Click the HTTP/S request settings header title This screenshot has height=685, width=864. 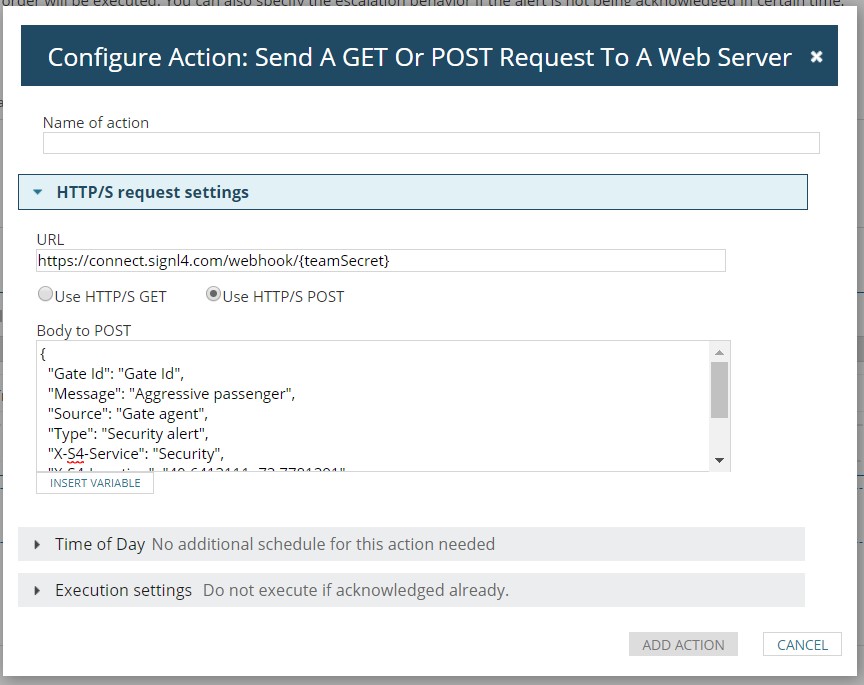click(x=153, y=192)
